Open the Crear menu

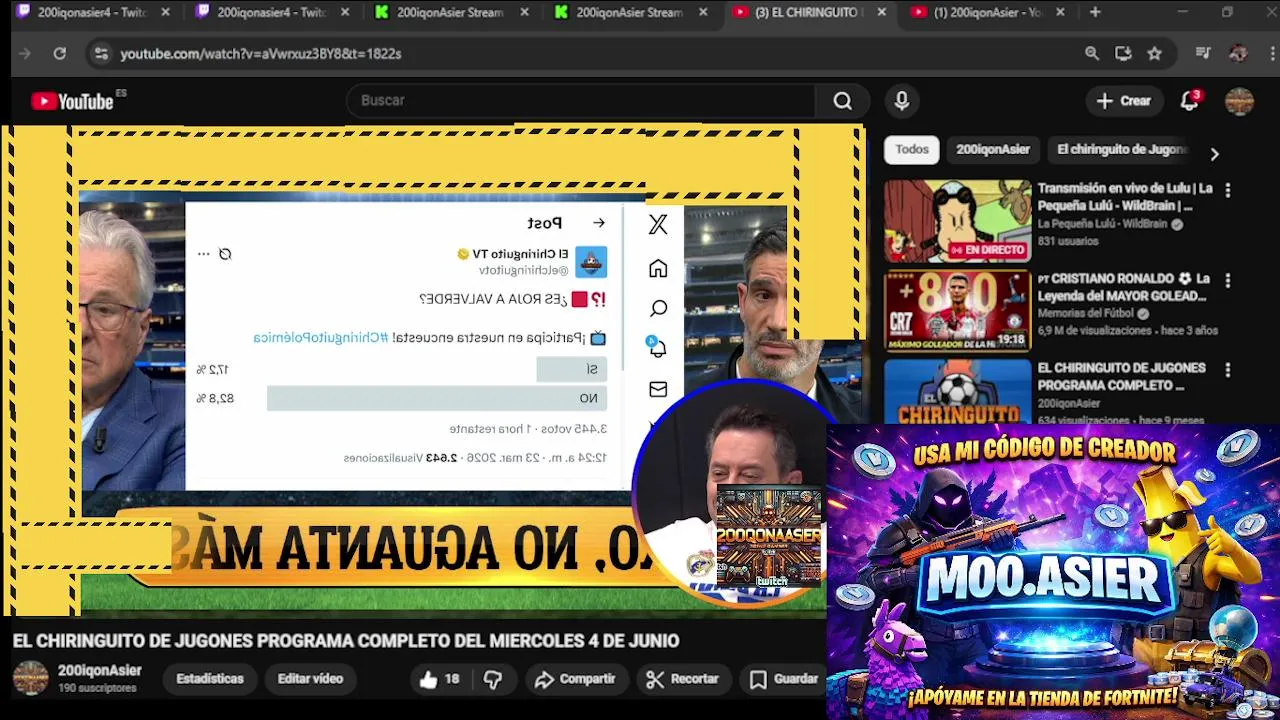[1124, 100]
